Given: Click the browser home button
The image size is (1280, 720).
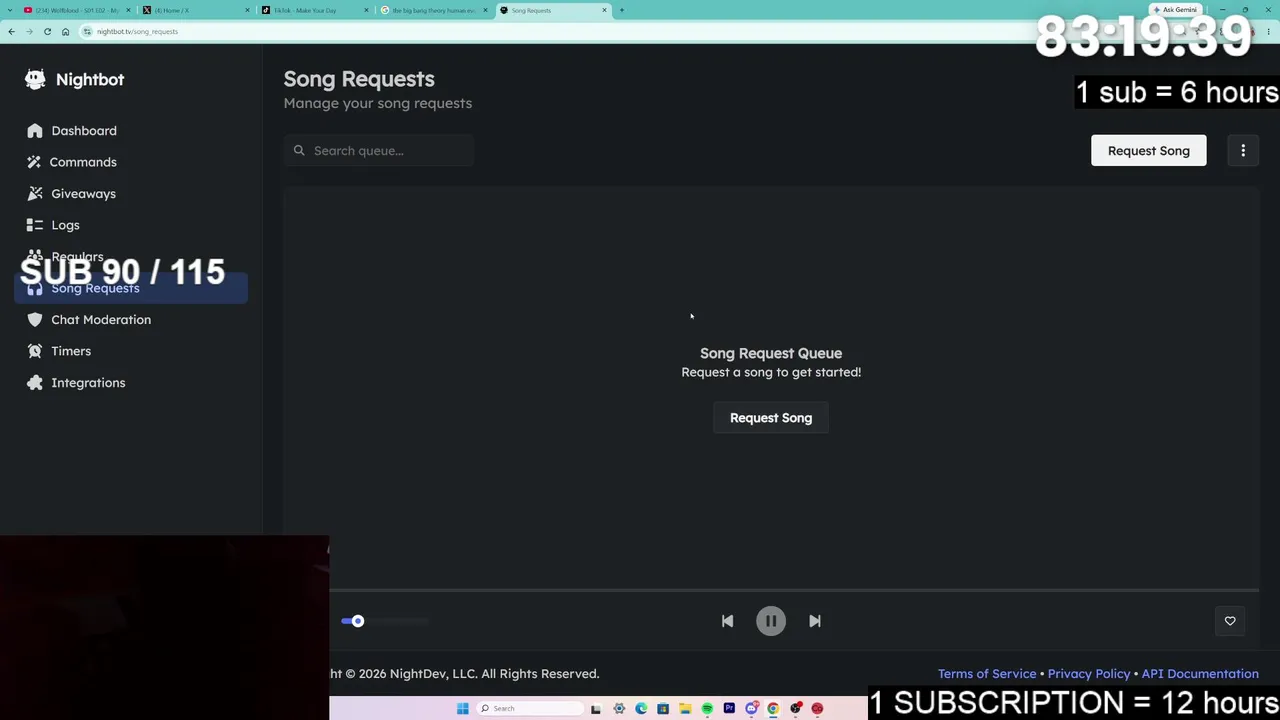Looking at the screenshot, I should (65, 32).
